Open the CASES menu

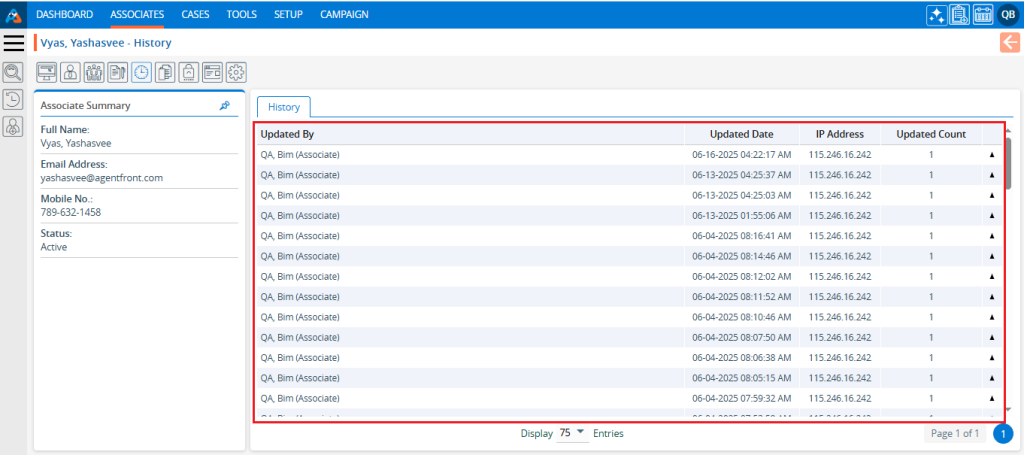[197, 14]
